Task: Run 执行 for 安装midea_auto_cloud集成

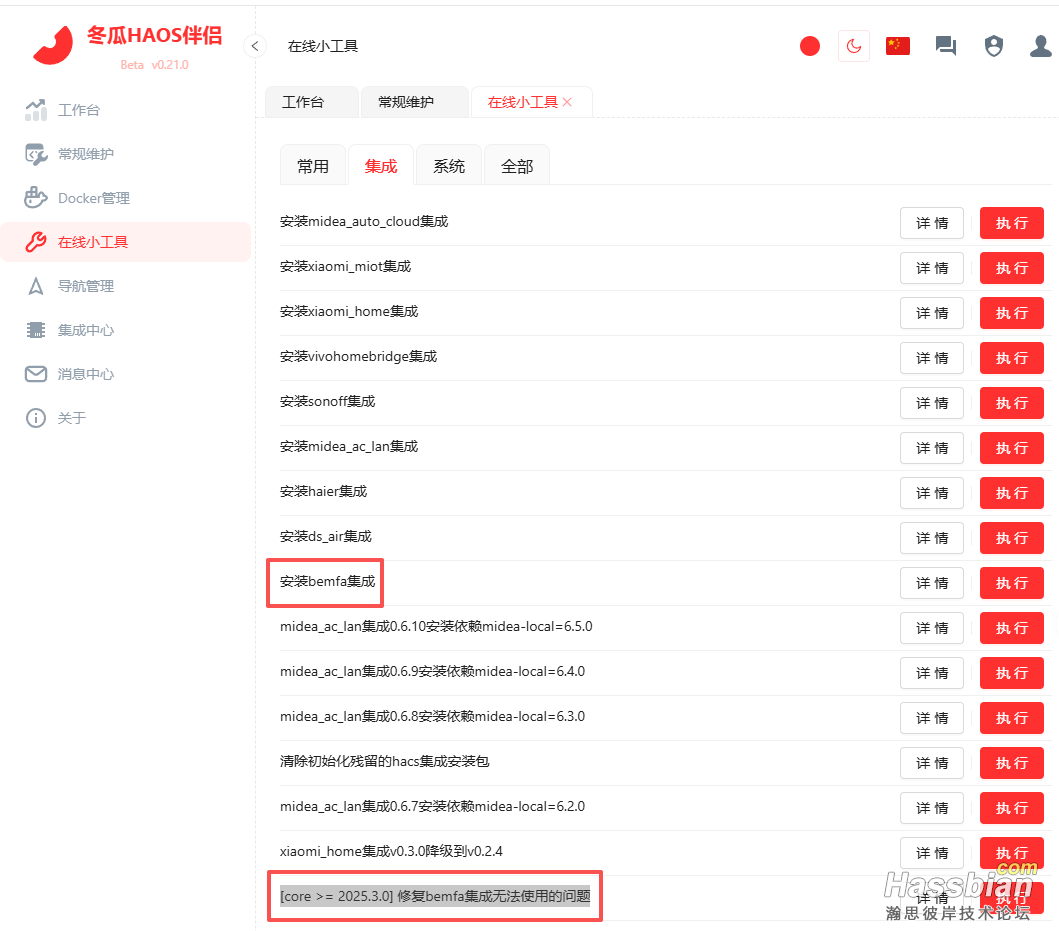Action: click(x=1012, y=223)
